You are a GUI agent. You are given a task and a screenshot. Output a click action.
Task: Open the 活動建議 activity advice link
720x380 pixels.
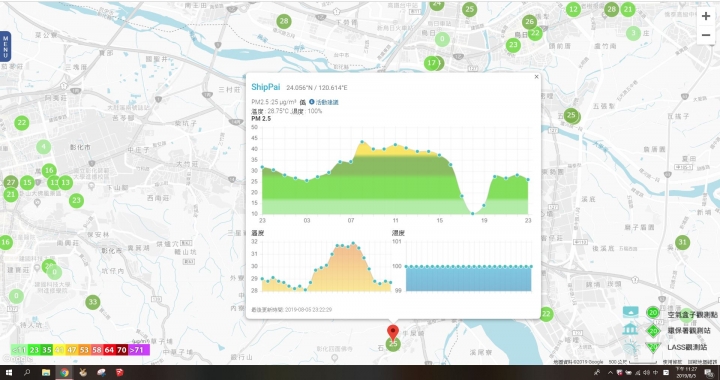(x=324, y=102)
